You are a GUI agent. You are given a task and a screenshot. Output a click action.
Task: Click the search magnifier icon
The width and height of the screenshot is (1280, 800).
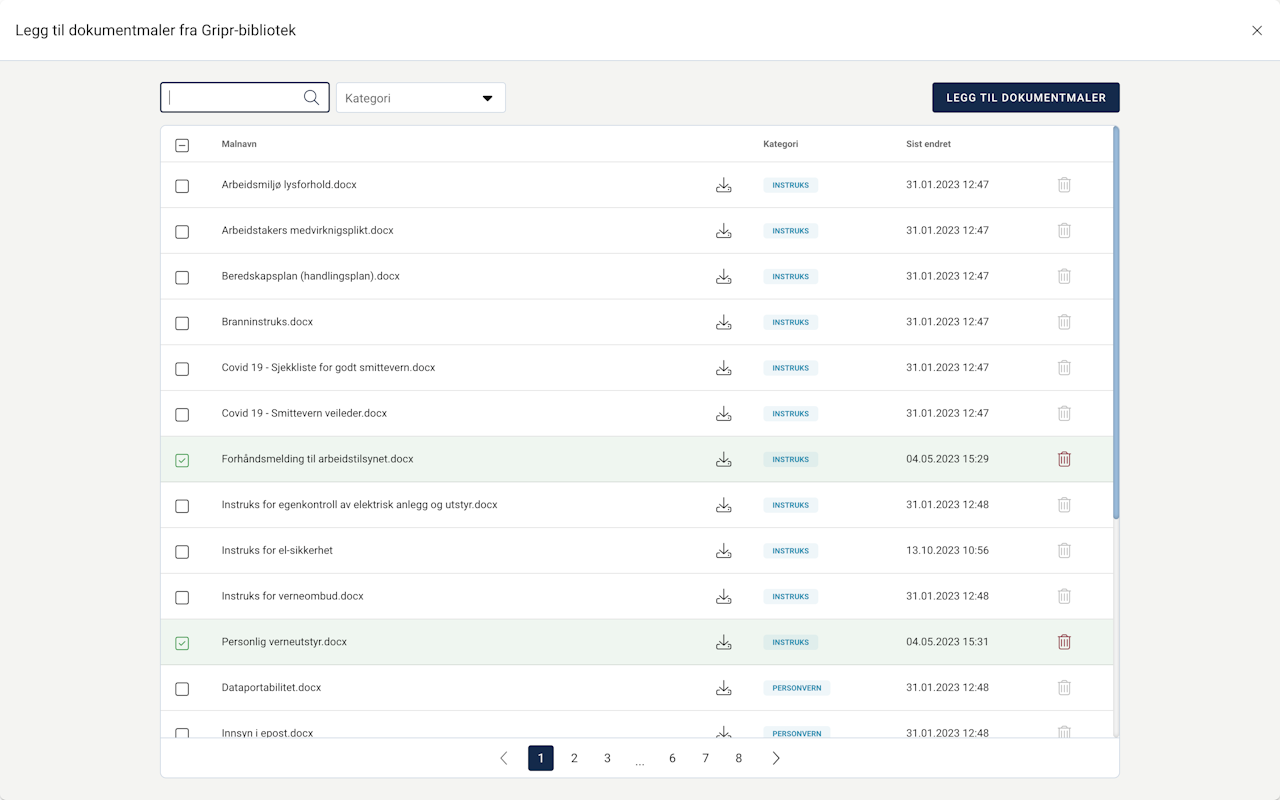pyautogui.click(x=311, y=98)
